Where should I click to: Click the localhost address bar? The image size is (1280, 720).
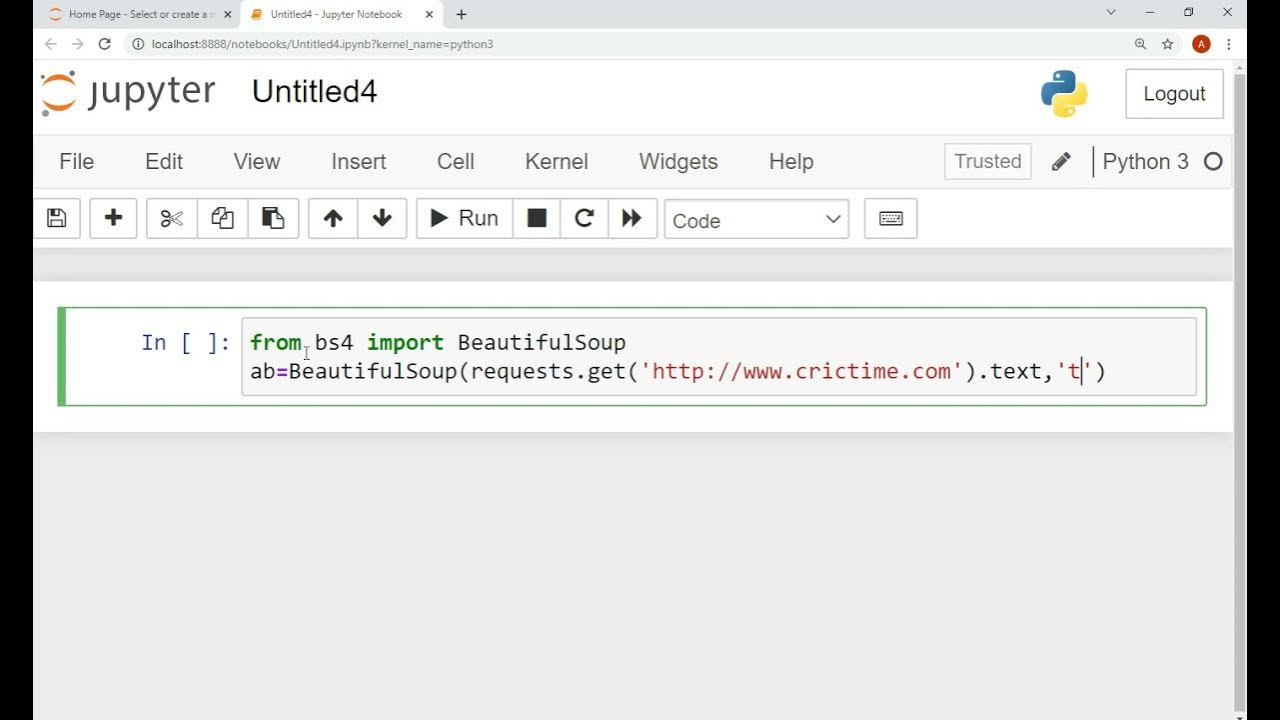coord(640,44)
